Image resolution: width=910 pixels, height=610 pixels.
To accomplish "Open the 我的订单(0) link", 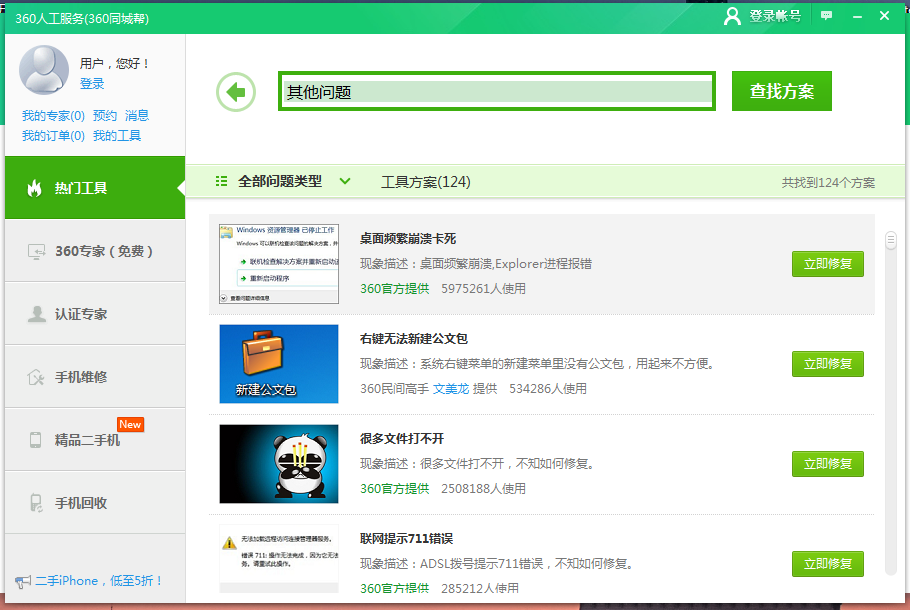I will (53, 136).
